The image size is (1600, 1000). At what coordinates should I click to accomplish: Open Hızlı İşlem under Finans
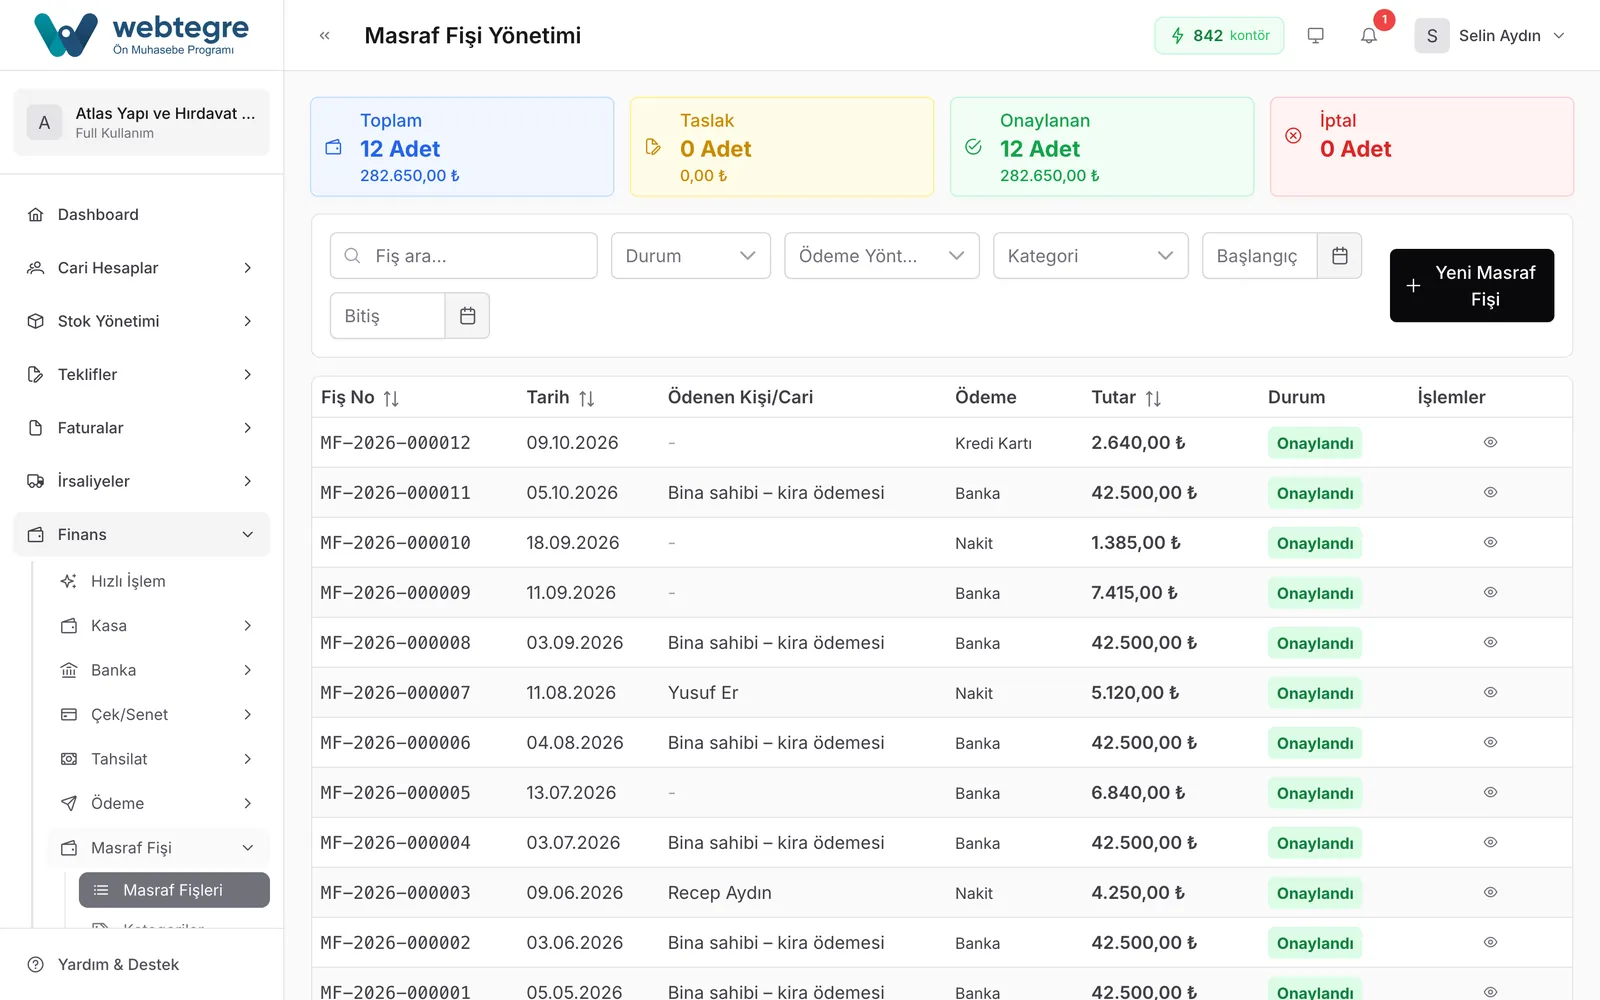pos(158,581)
